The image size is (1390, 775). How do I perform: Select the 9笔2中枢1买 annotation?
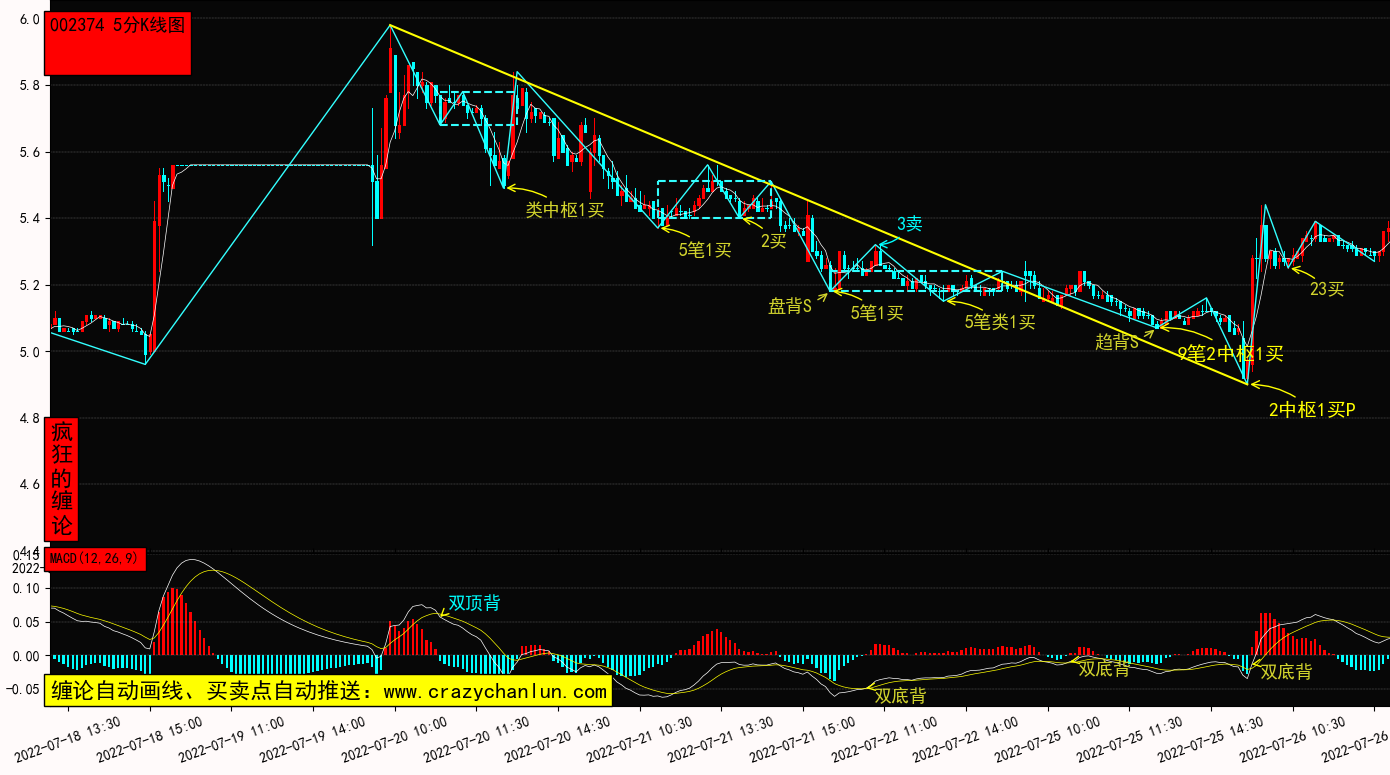pos(1230,353)
